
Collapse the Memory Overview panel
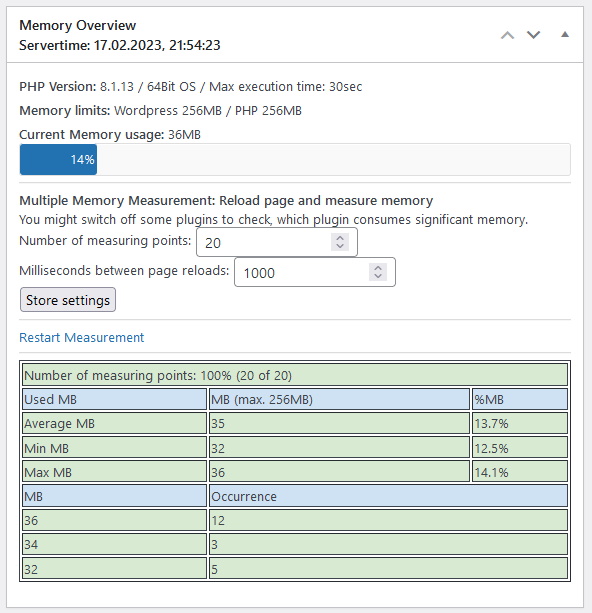coord(565,35)
